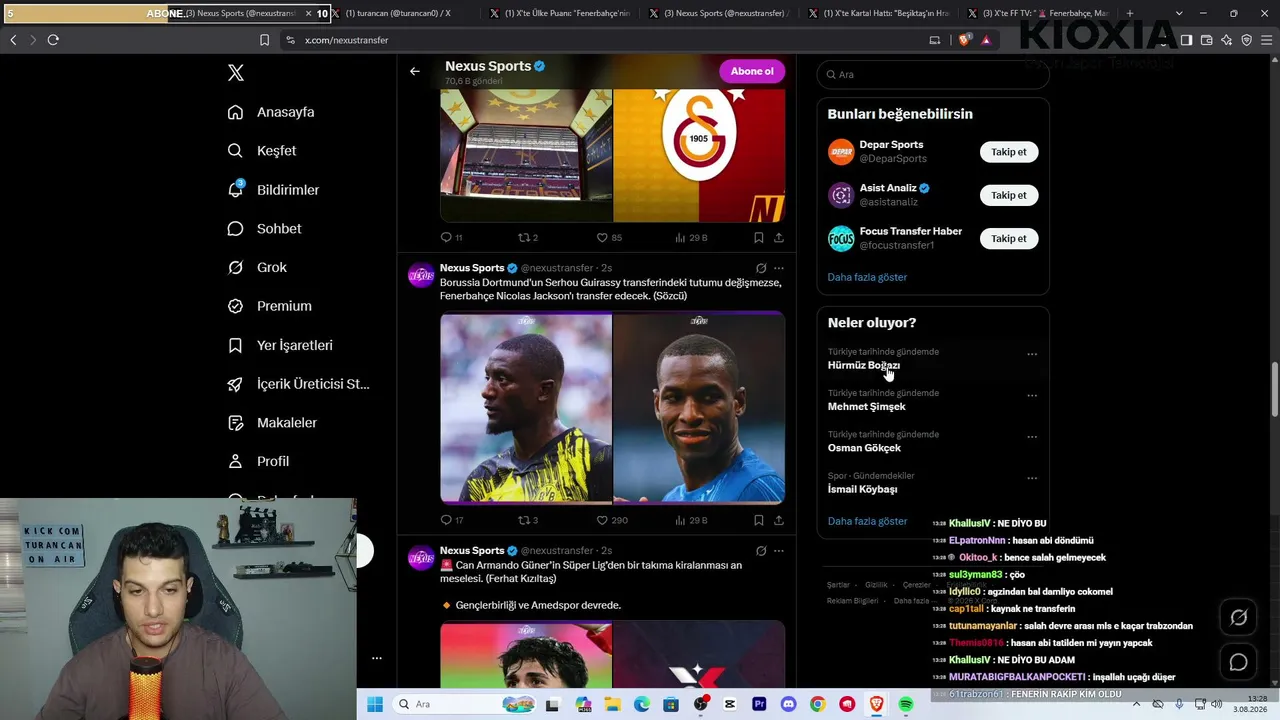1280x720 pixels.
Task: Open Bildirimler notifications page
Action: (273, 190)
